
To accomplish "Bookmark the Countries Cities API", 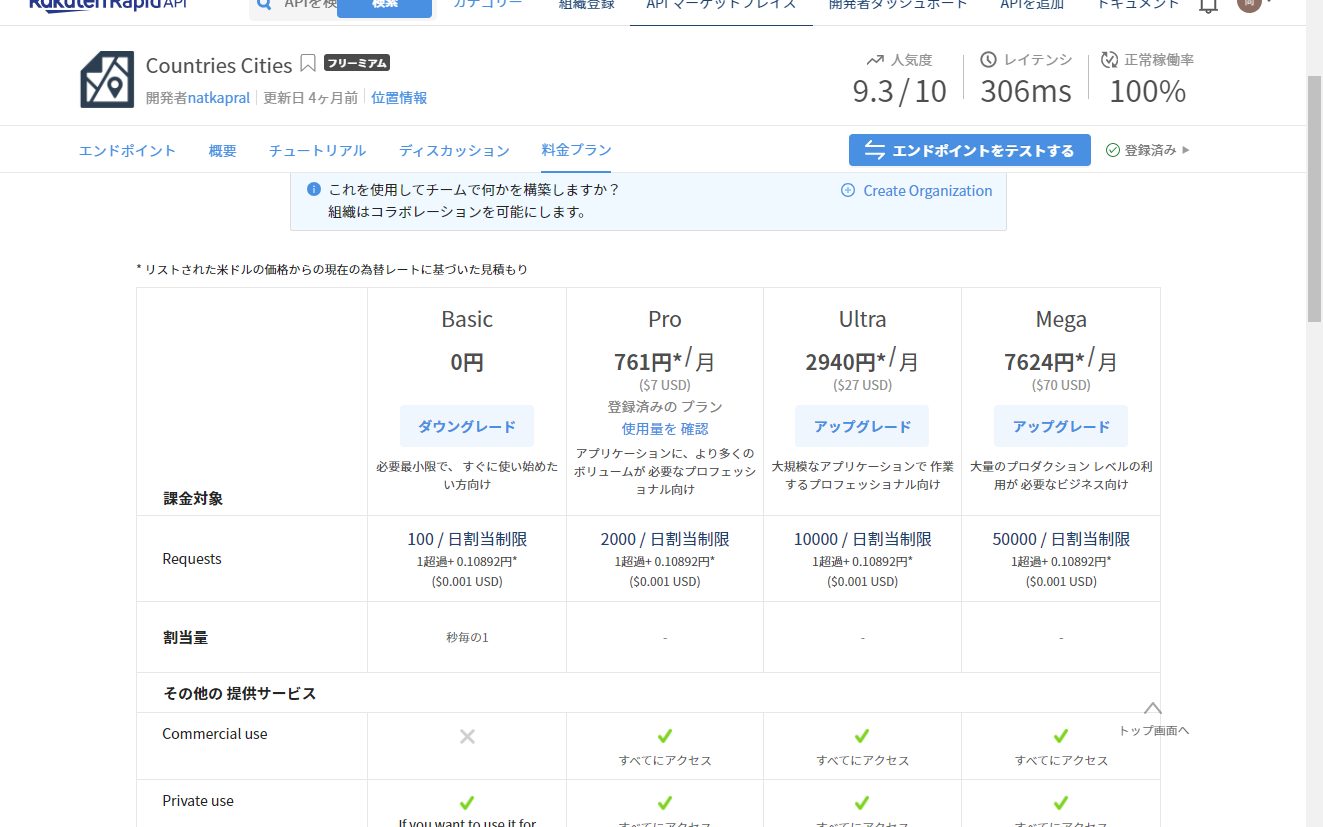I will (x=308, y=64).
